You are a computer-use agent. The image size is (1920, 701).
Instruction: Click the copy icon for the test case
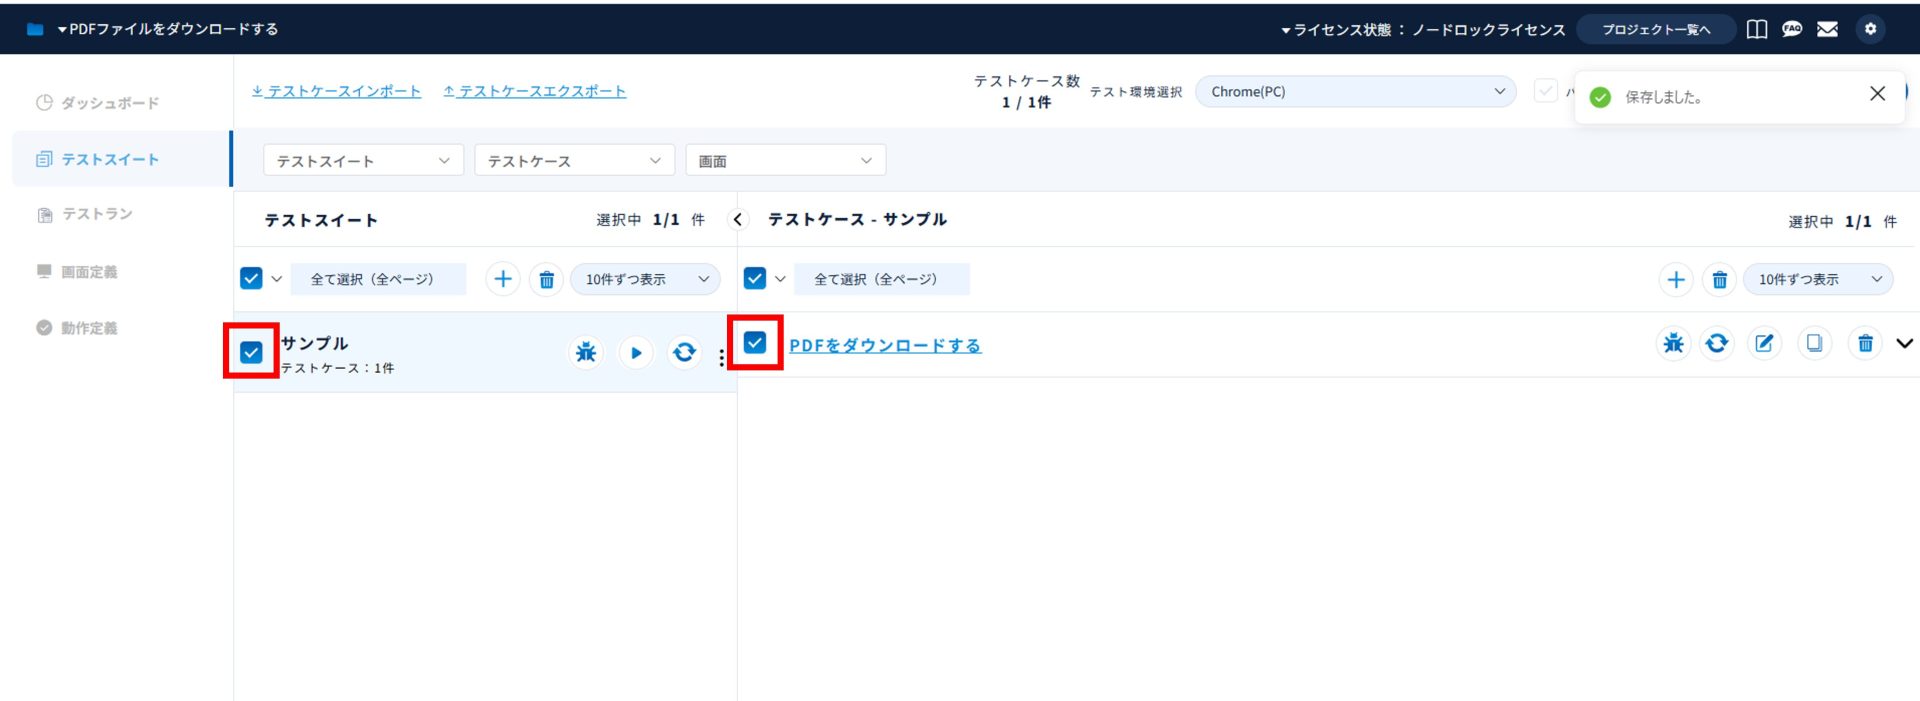tap(1814, 344)
